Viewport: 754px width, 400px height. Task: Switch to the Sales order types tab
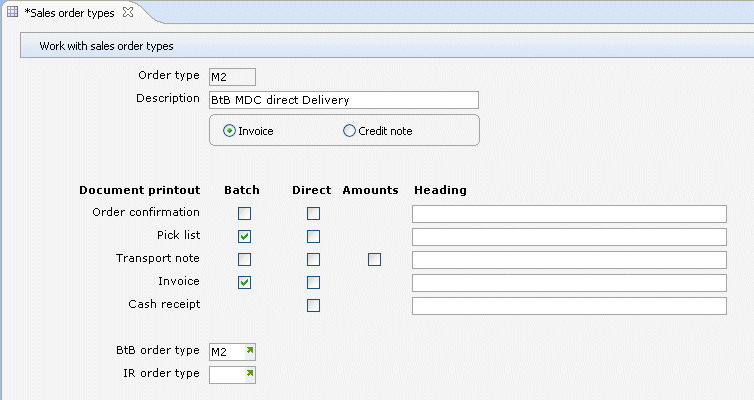(x=70, y=13)
